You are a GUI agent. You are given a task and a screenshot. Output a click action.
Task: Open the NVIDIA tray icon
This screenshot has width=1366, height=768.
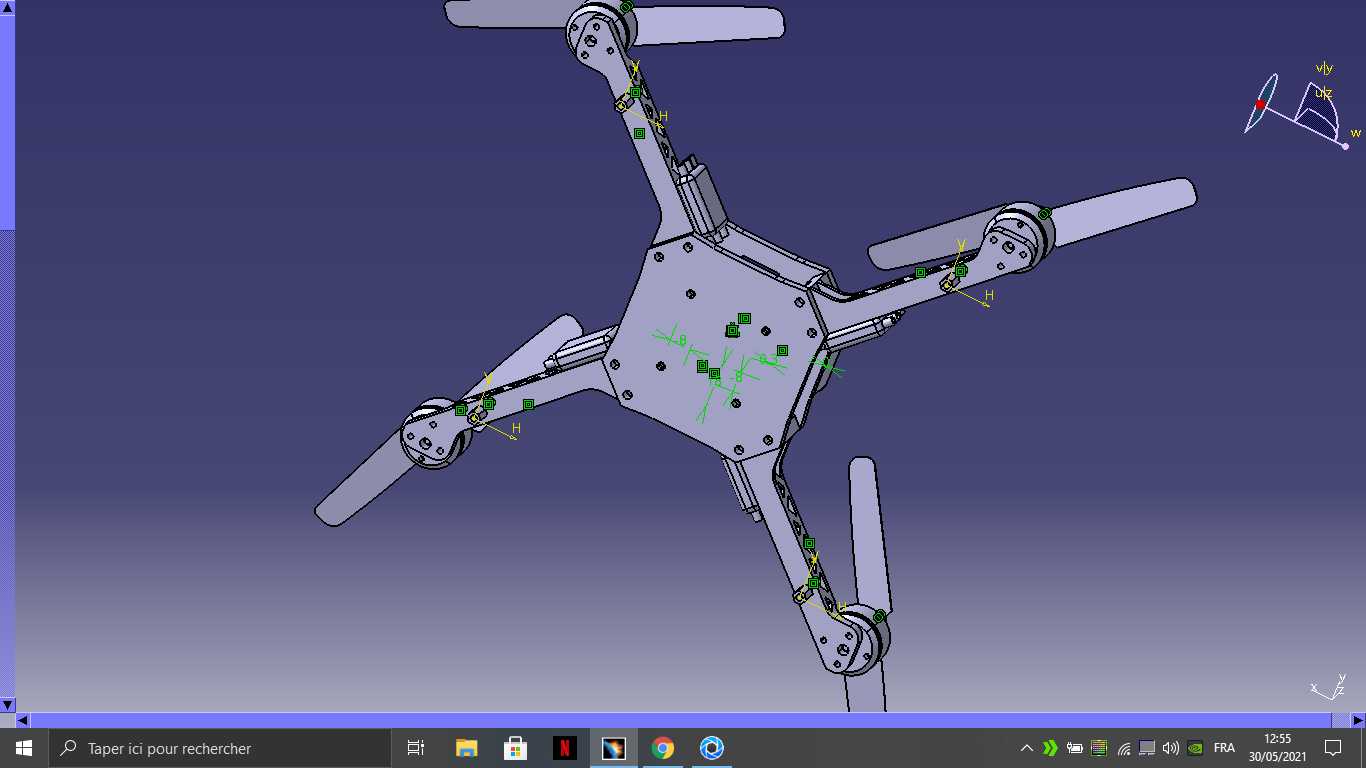click(x=1195, y=748)
